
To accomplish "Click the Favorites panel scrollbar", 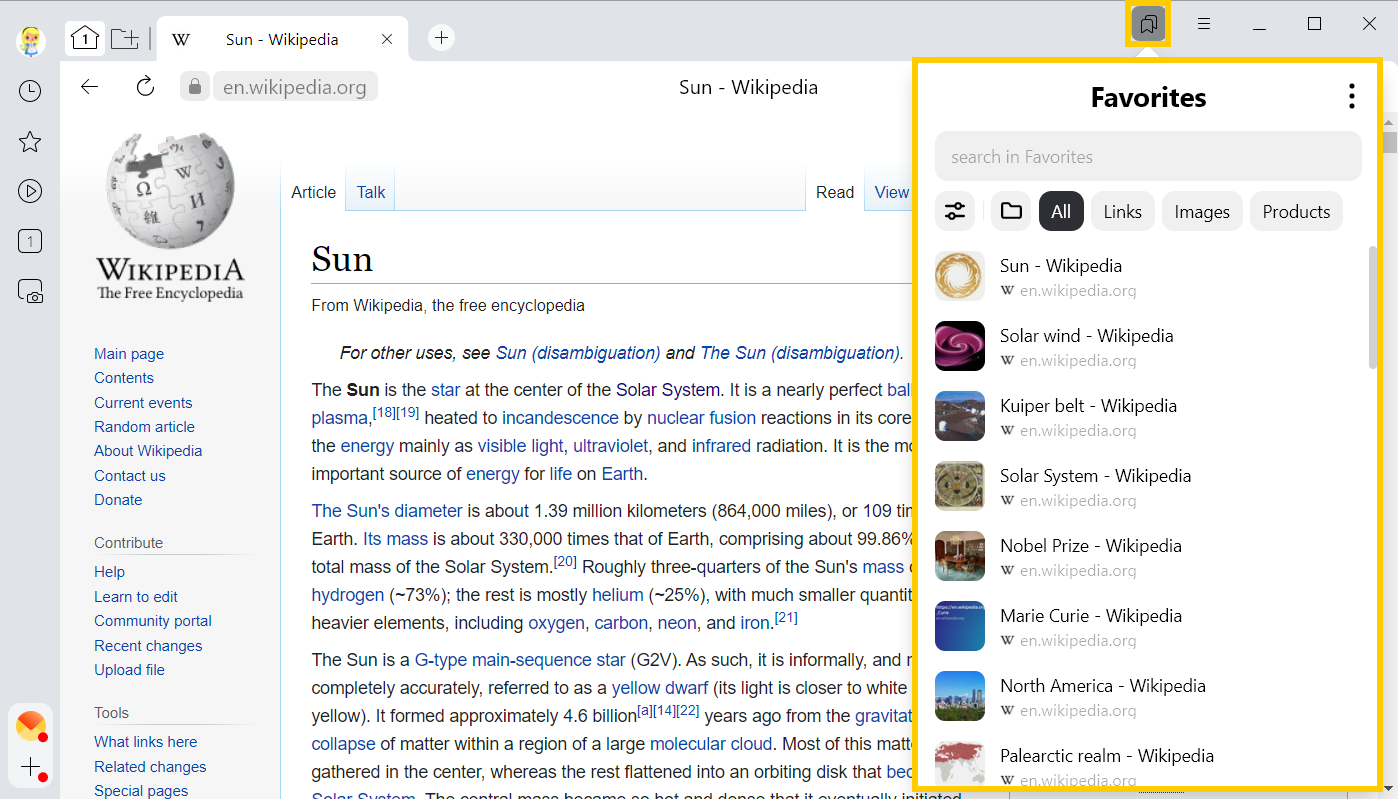I will [x=1372, y=307].
